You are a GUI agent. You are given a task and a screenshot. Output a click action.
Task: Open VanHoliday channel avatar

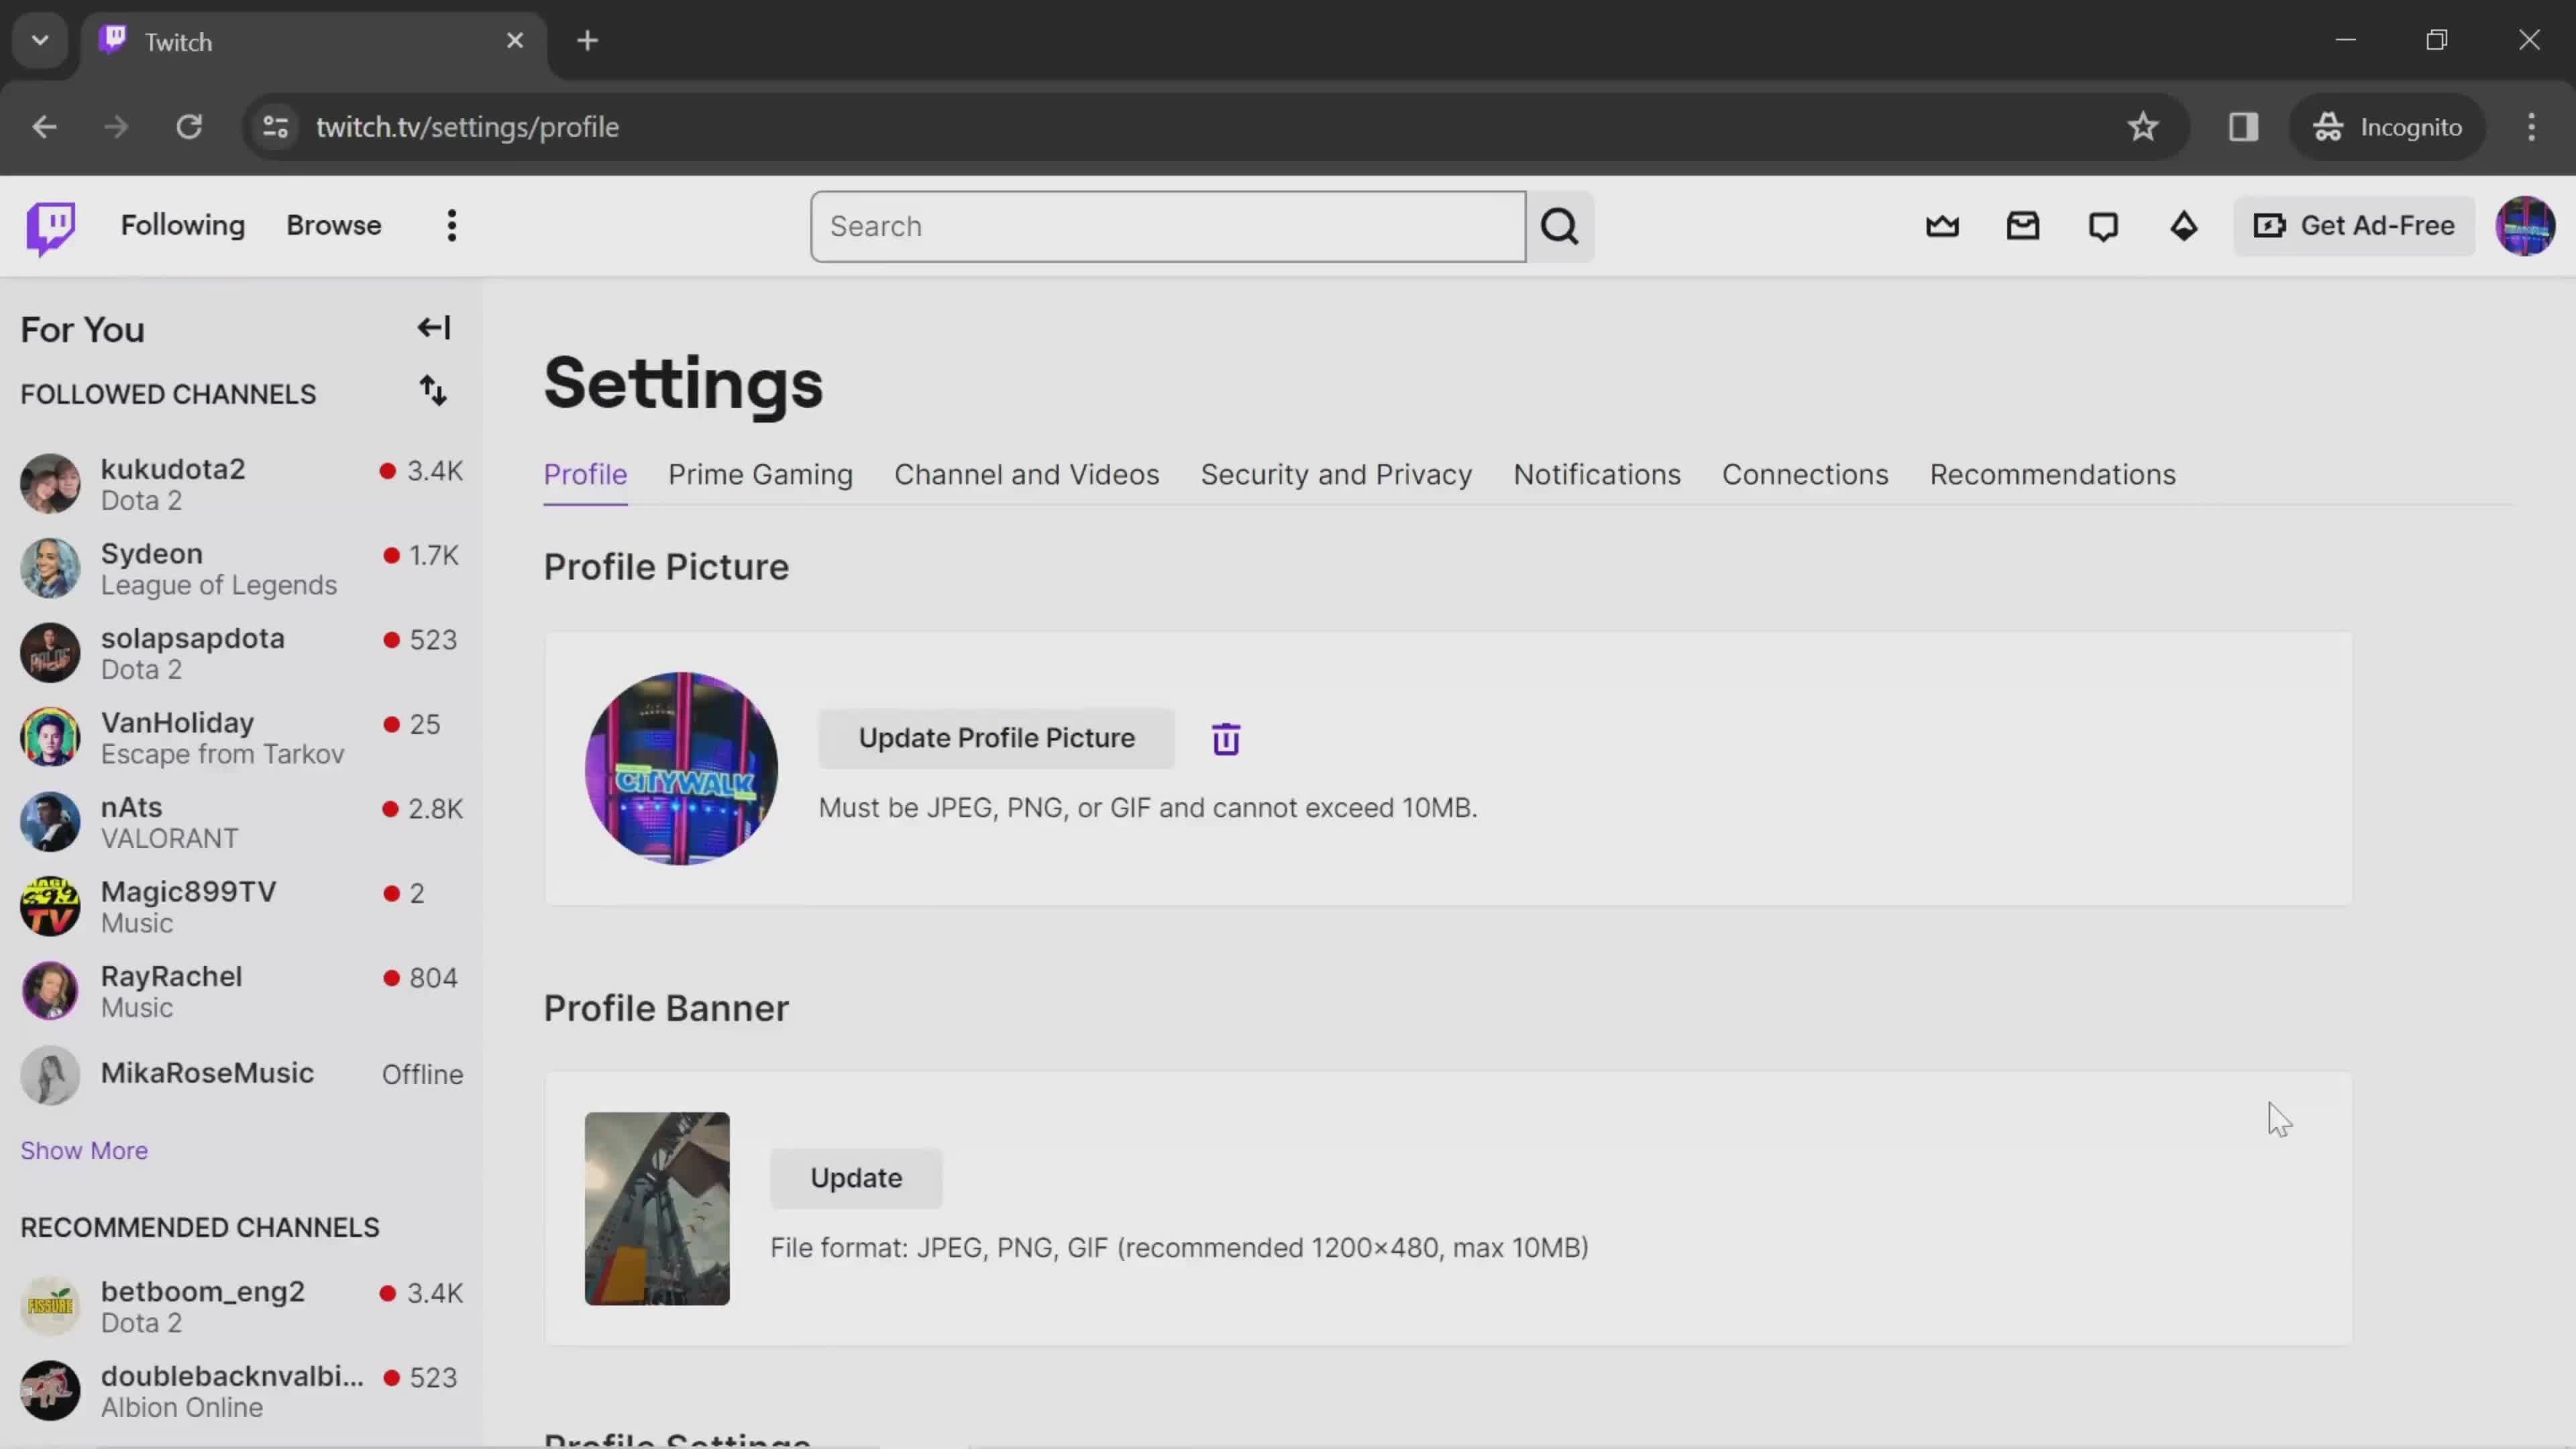click(x=50, y=737)
